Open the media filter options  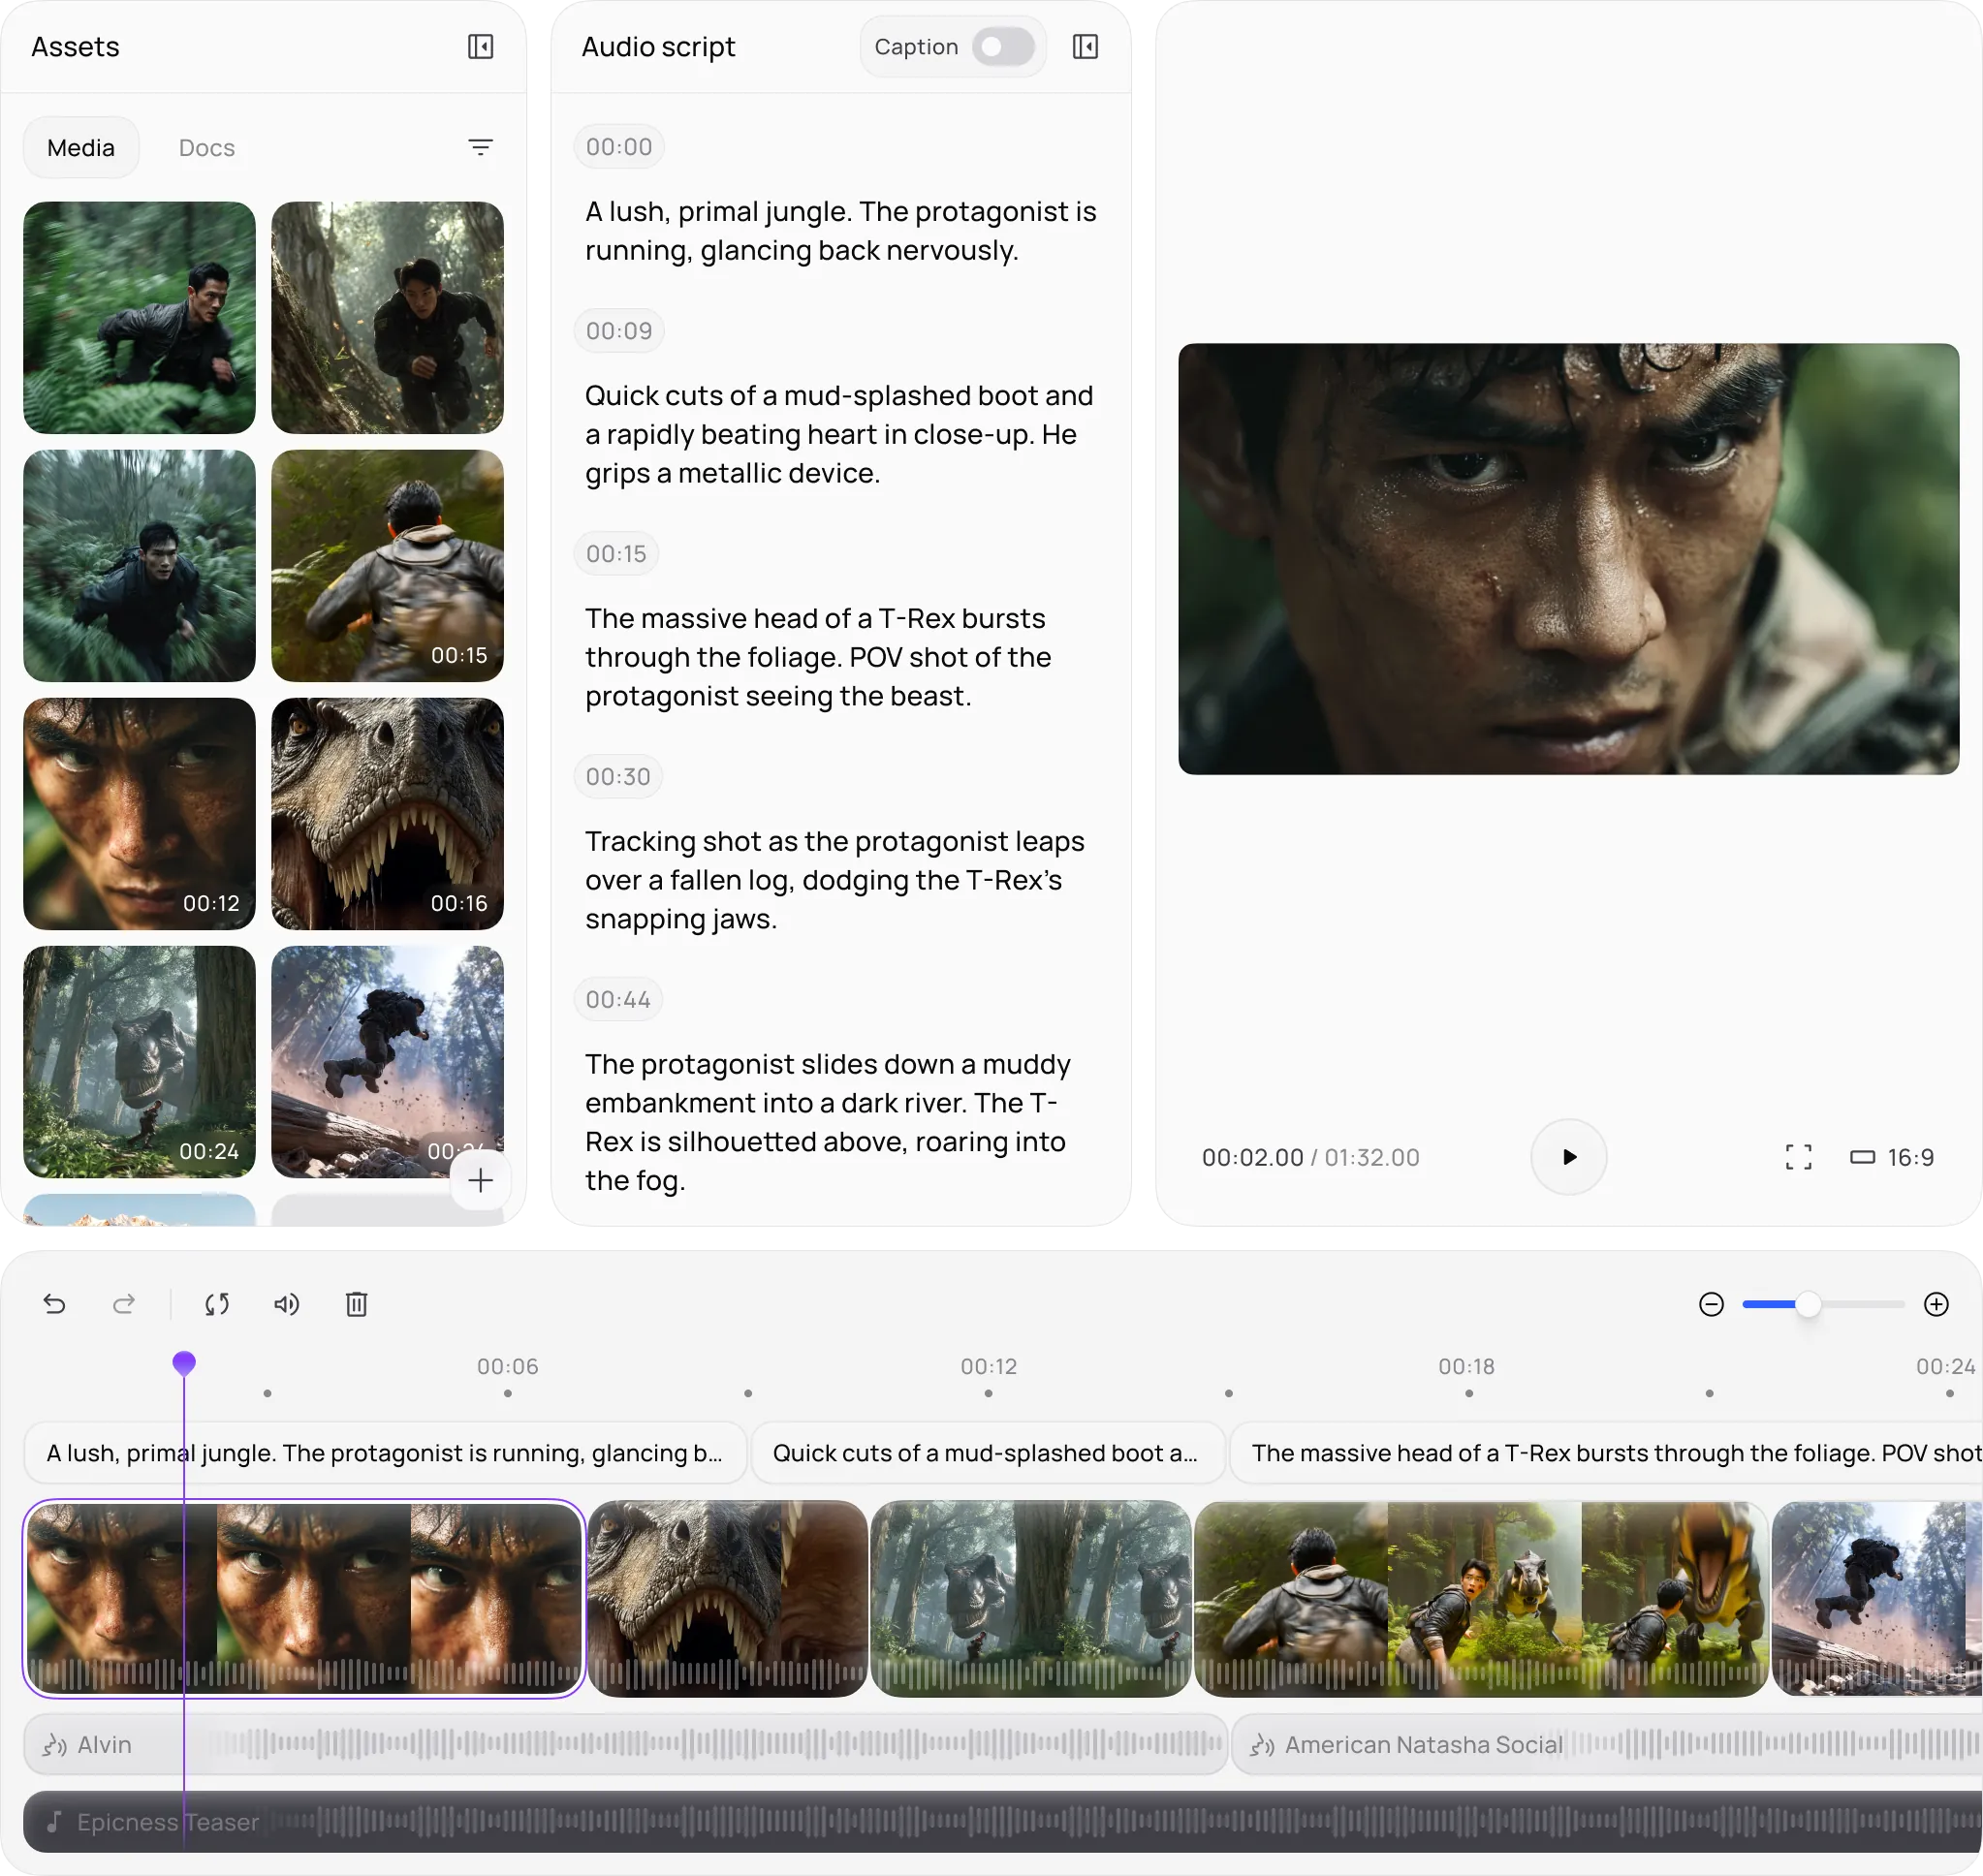tap(480, 148)
